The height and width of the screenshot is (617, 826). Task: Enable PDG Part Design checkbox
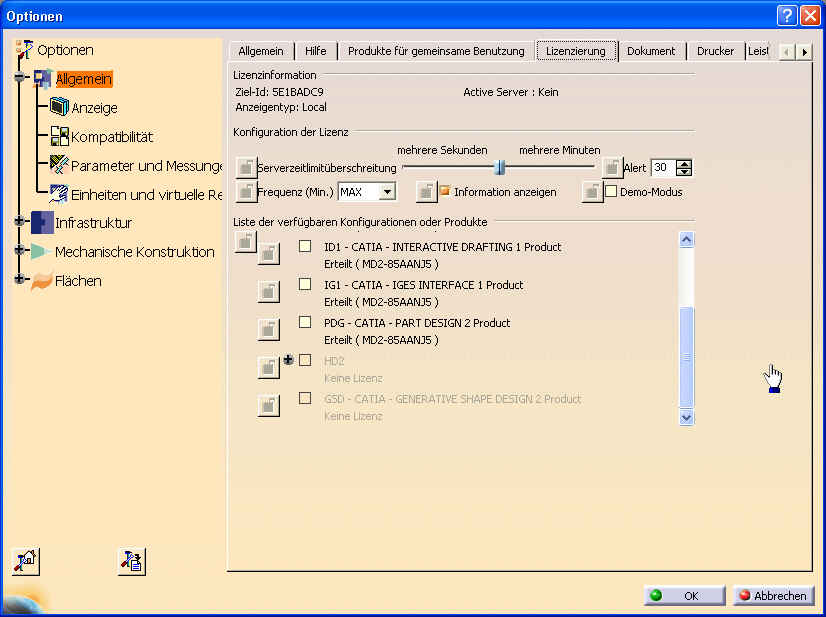click(304, 322)
